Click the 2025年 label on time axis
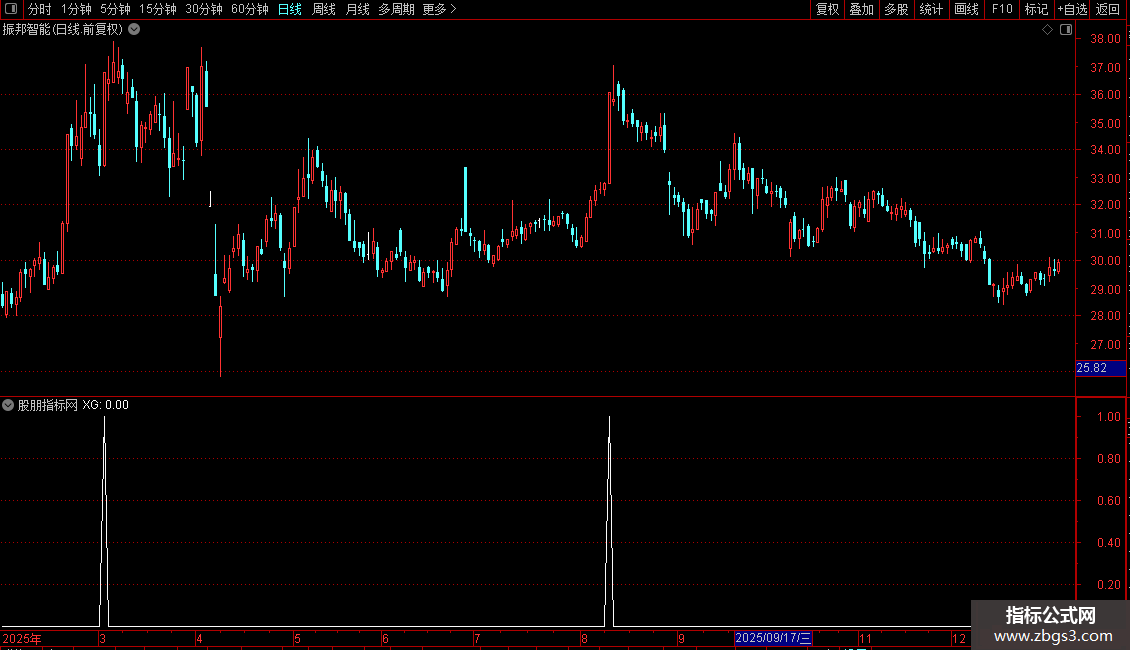The image size is (1130, 650). point(22,638)
